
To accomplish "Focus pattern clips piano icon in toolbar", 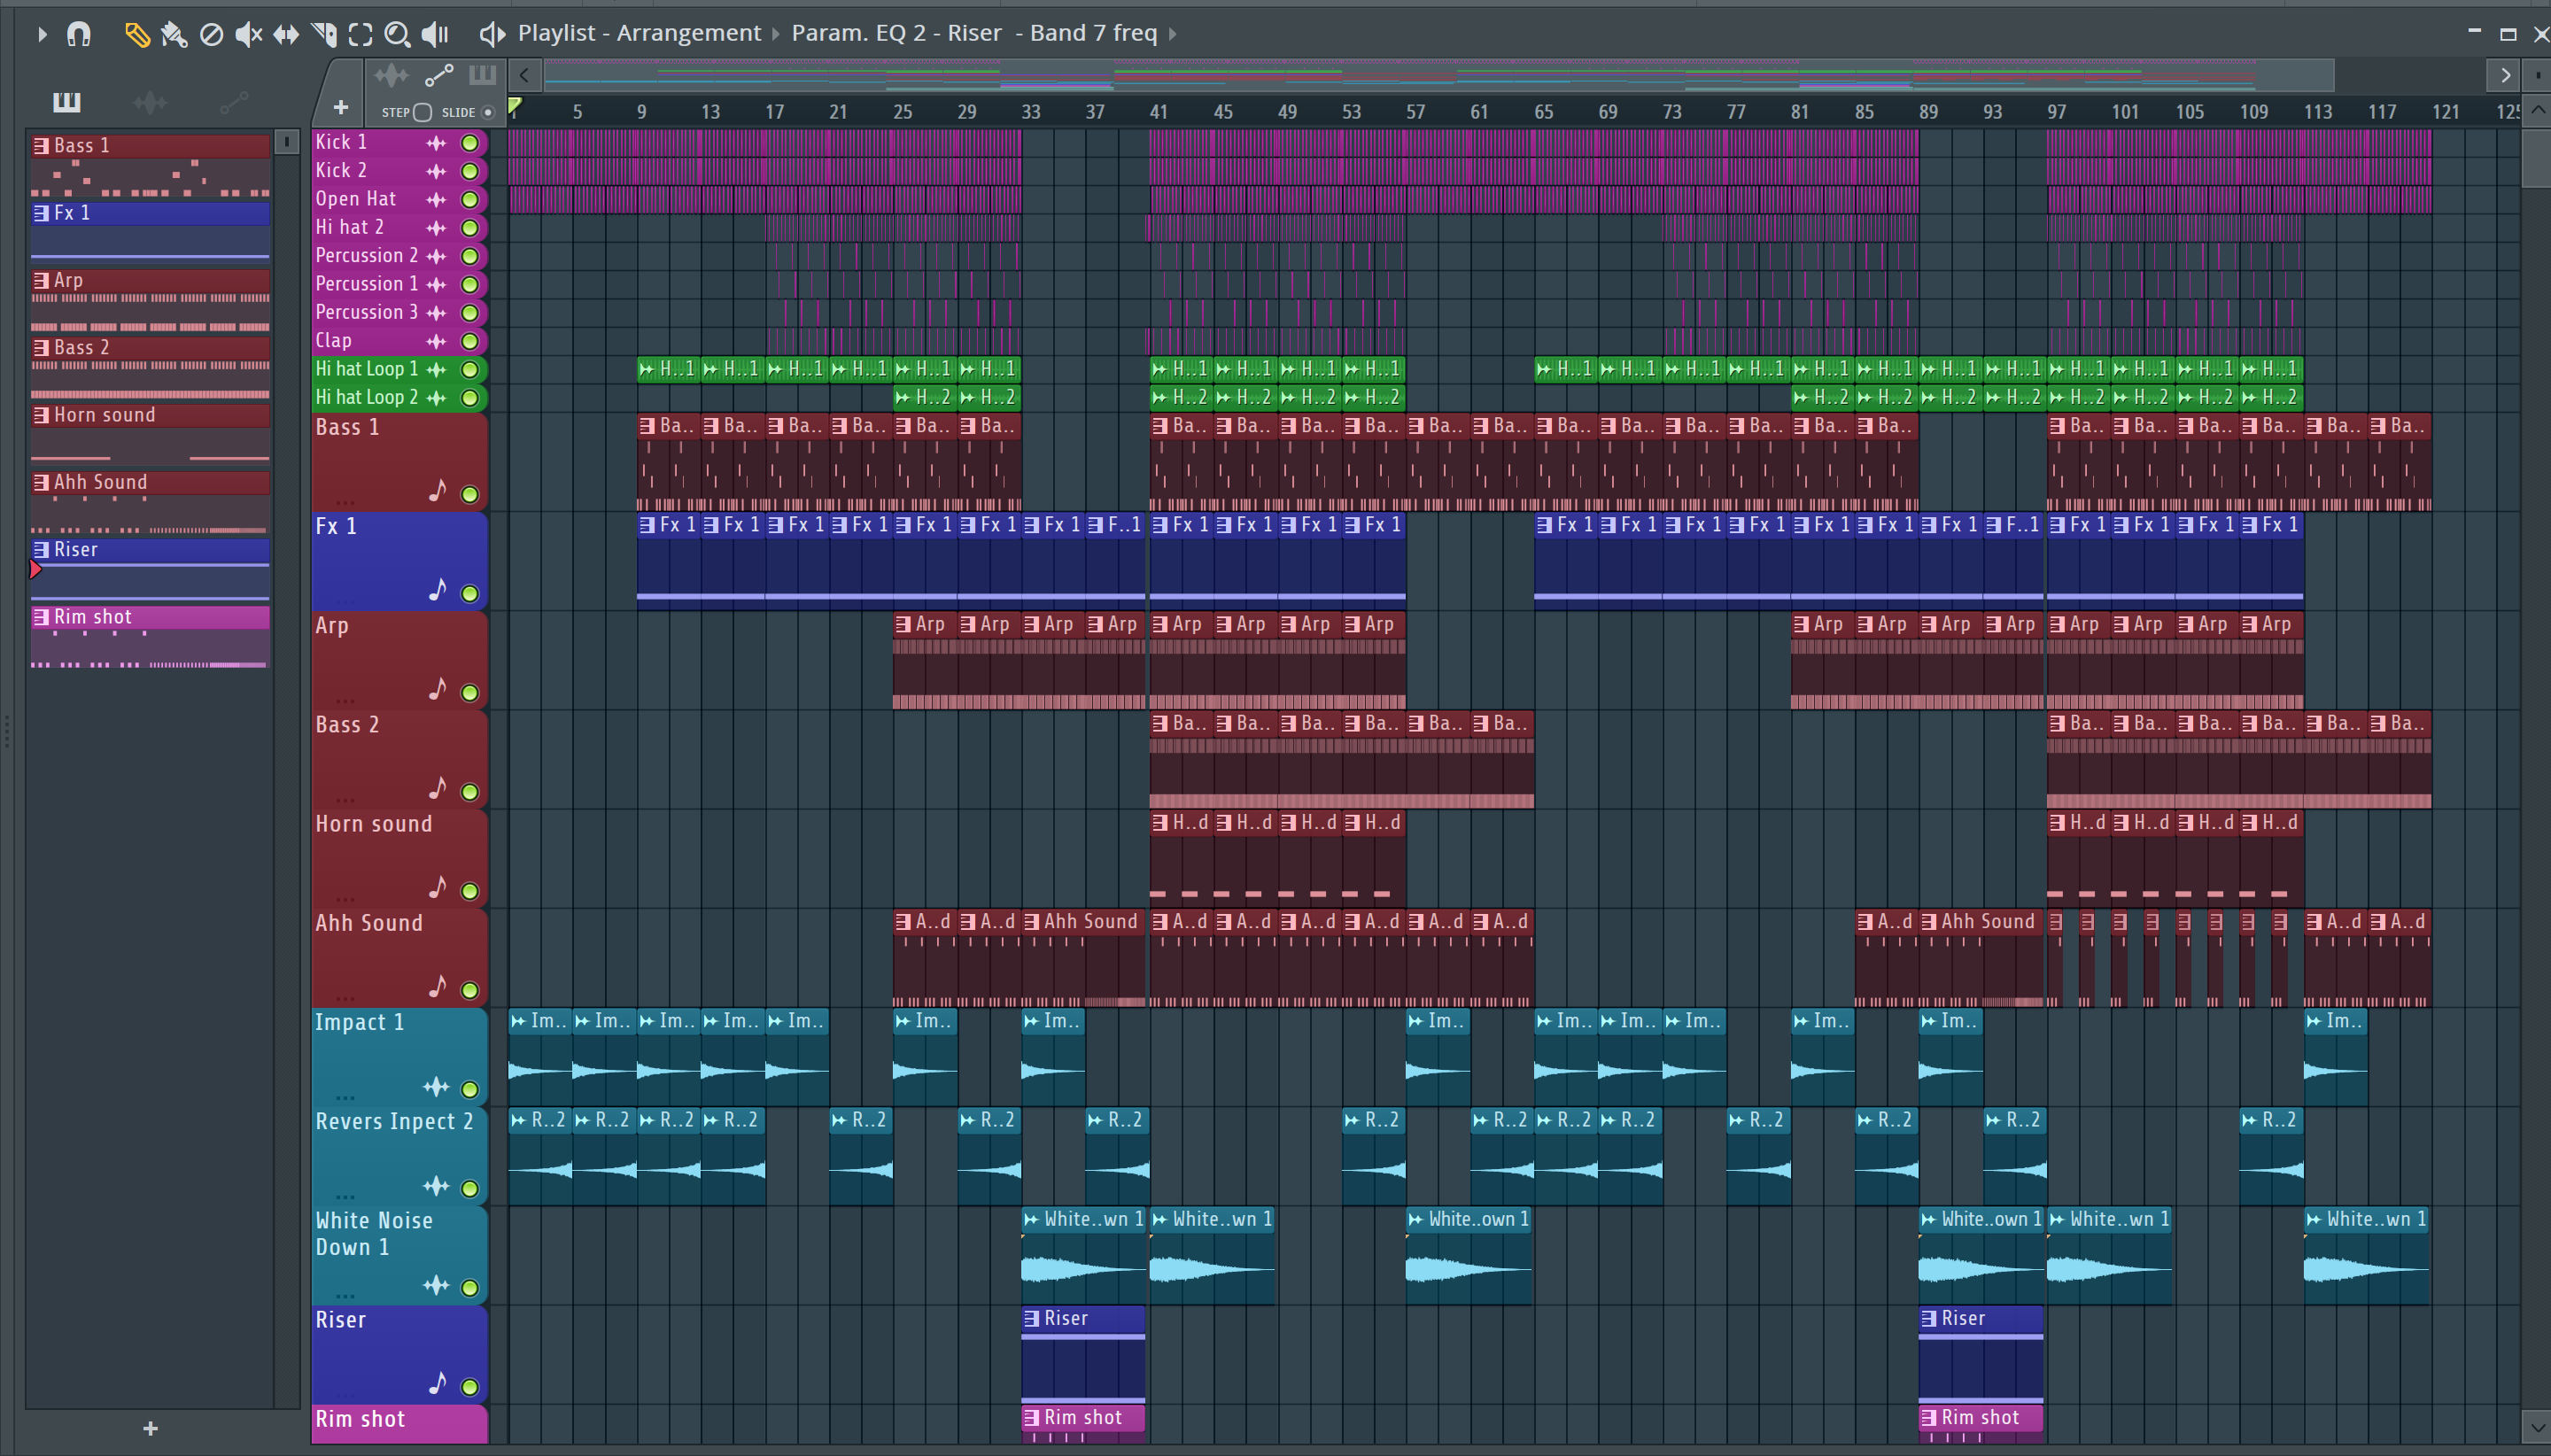I will [x=482, y=74].
